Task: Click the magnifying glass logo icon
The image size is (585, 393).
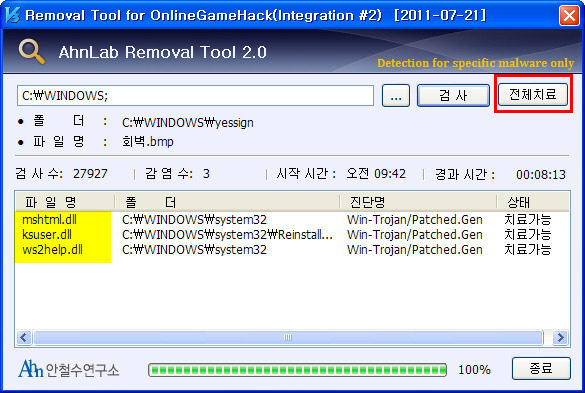Action: 32,52
